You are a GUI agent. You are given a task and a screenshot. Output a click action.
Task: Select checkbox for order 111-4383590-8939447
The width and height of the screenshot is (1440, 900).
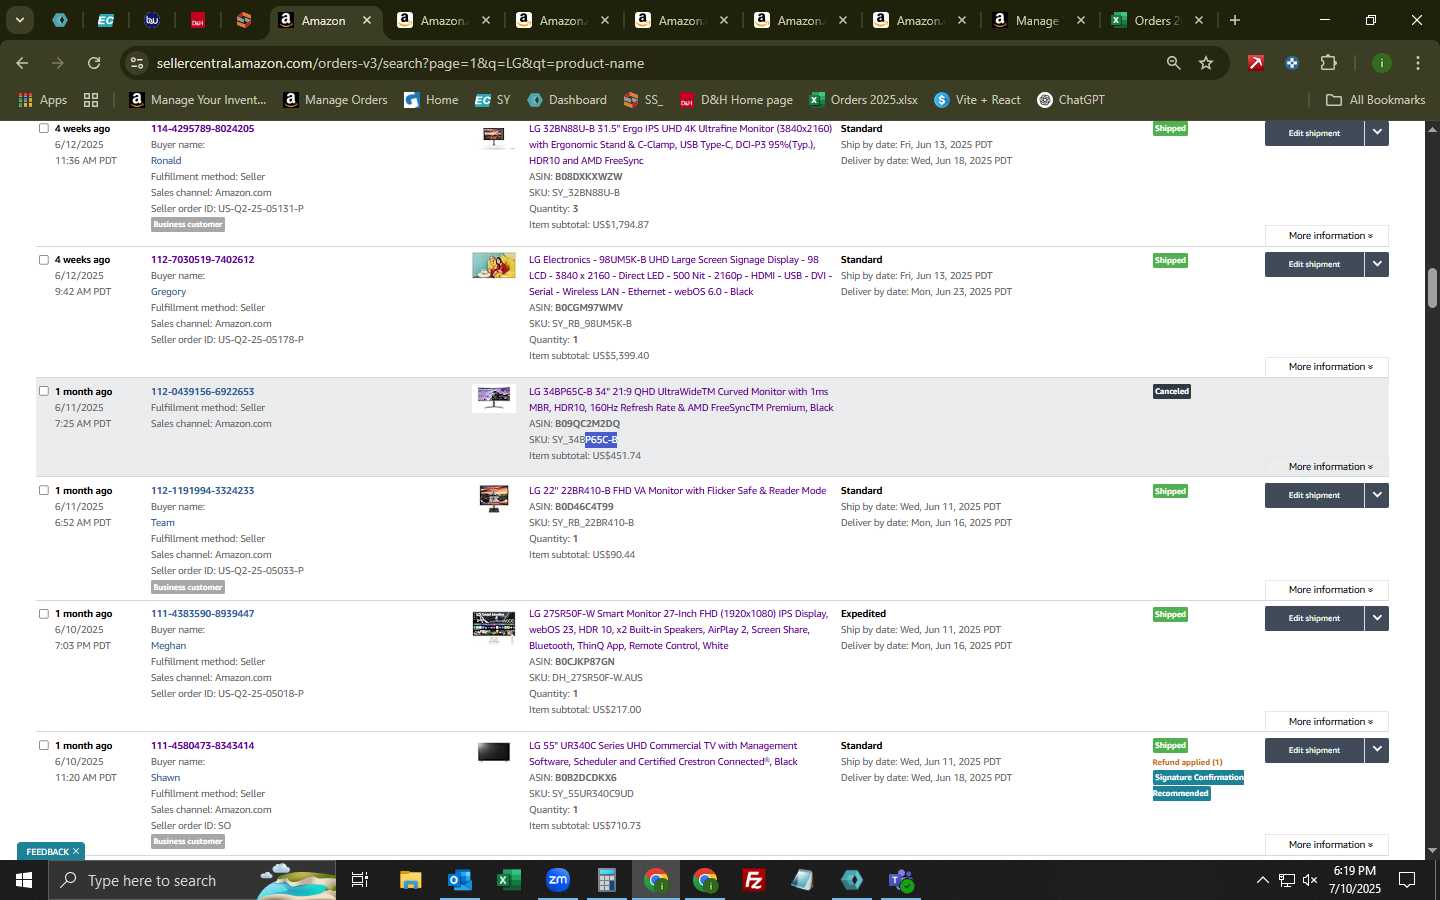point(43,613)
